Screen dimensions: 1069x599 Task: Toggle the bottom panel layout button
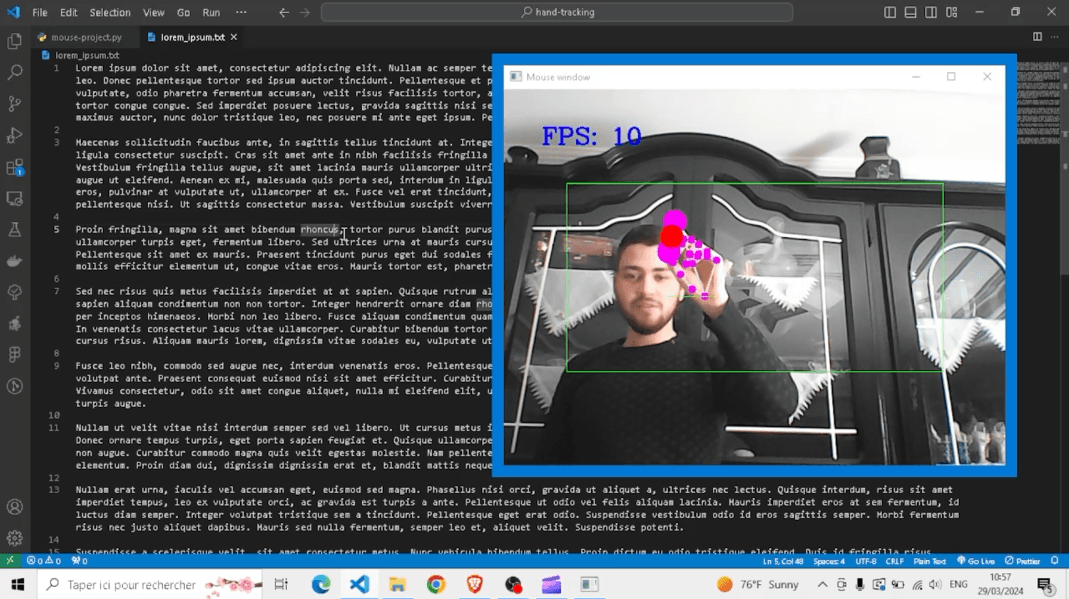(x=910, y=12)
